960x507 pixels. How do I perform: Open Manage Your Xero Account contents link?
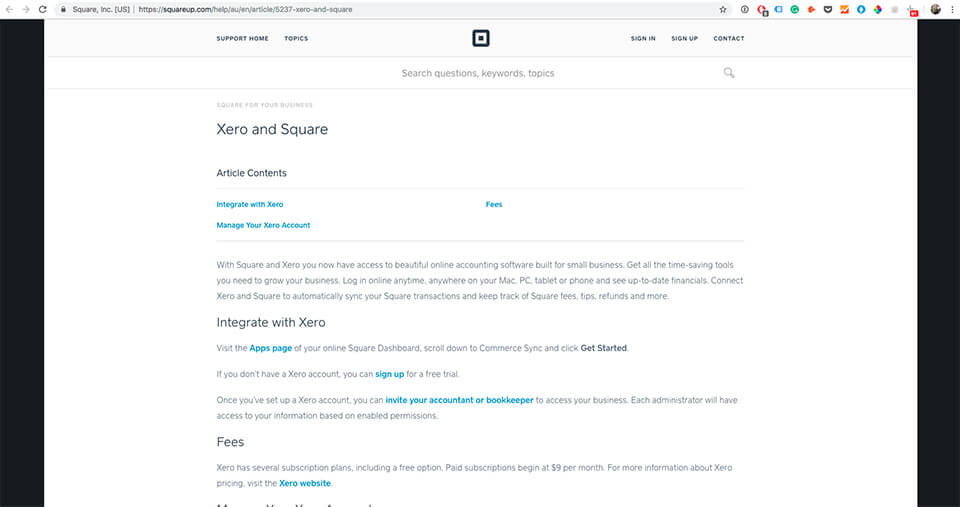[263, 225]
